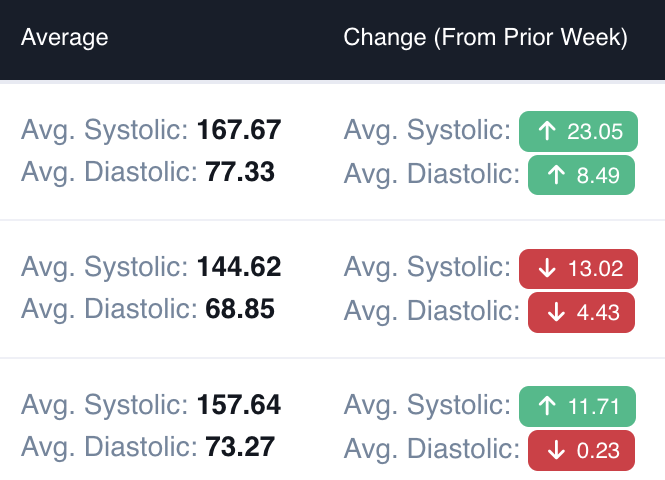Click the up arrow in 8.49 badge
The width and height of the screenshot is (665, 480).
(556, 175)
